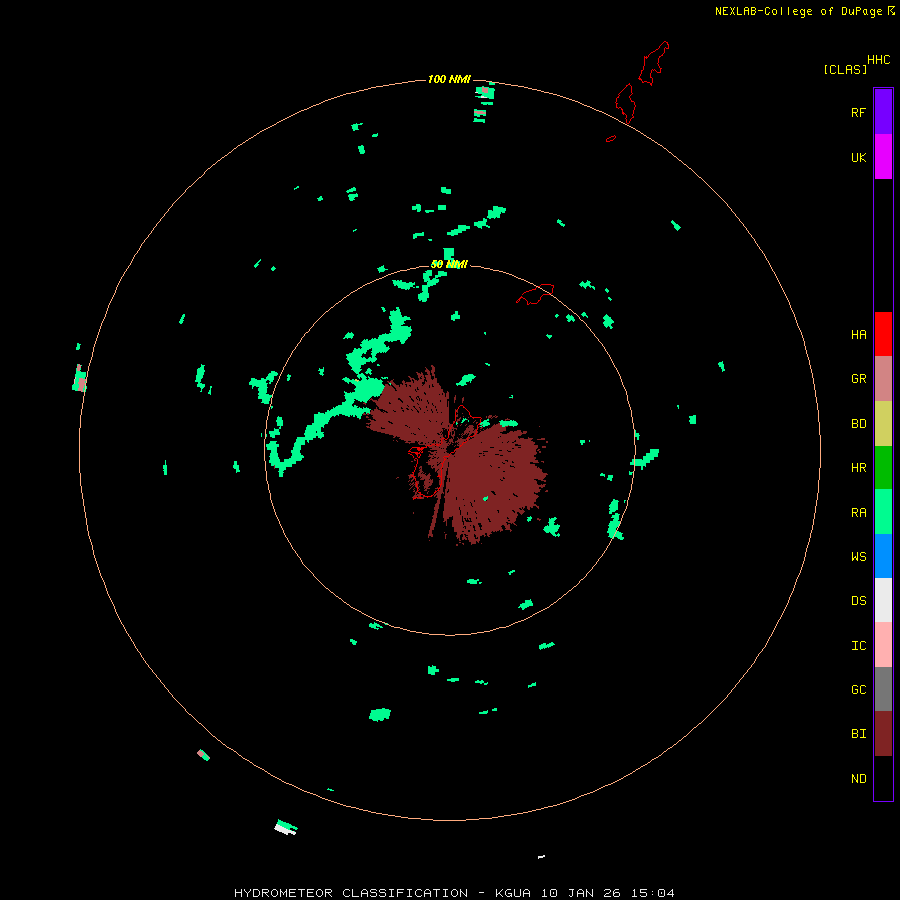Screen dimensions: 900x900
Task: Click the UK magenta legend swatch
Action: (883, 157)
